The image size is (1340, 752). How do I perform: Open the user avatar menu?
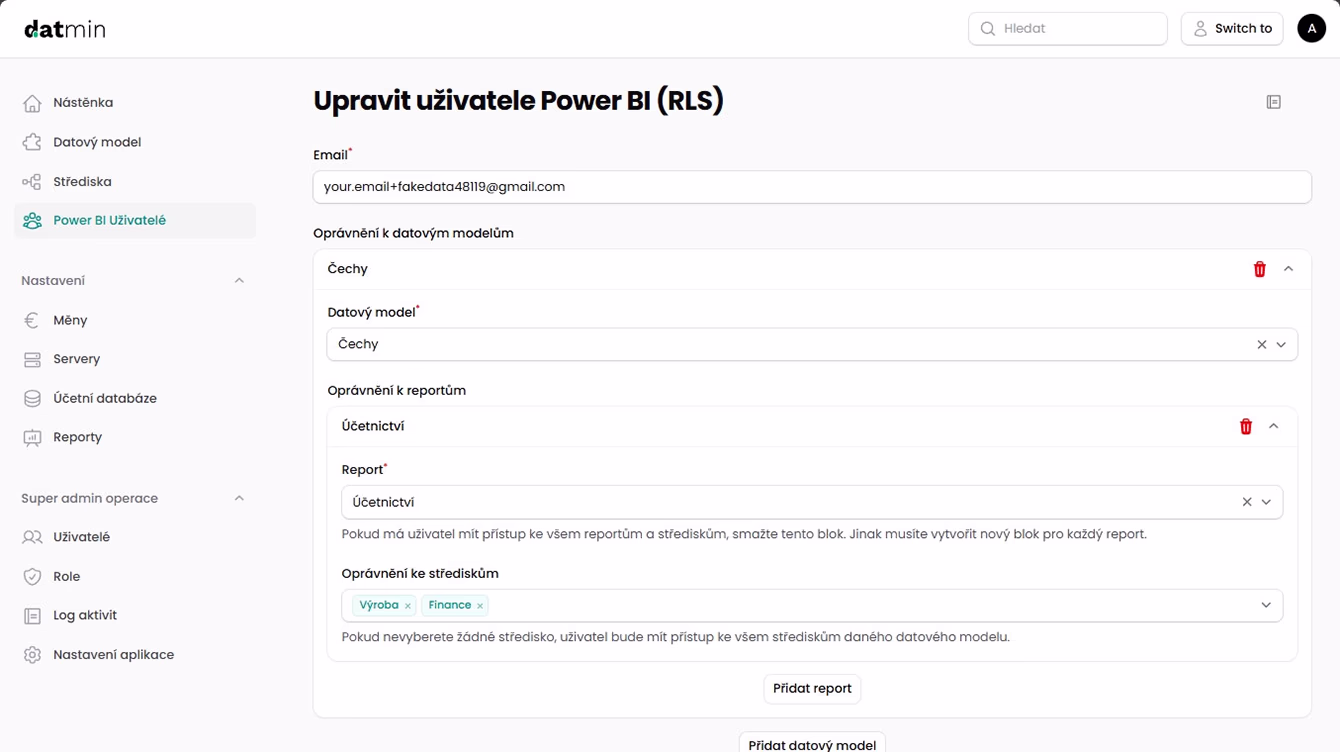coord(1311,29)
